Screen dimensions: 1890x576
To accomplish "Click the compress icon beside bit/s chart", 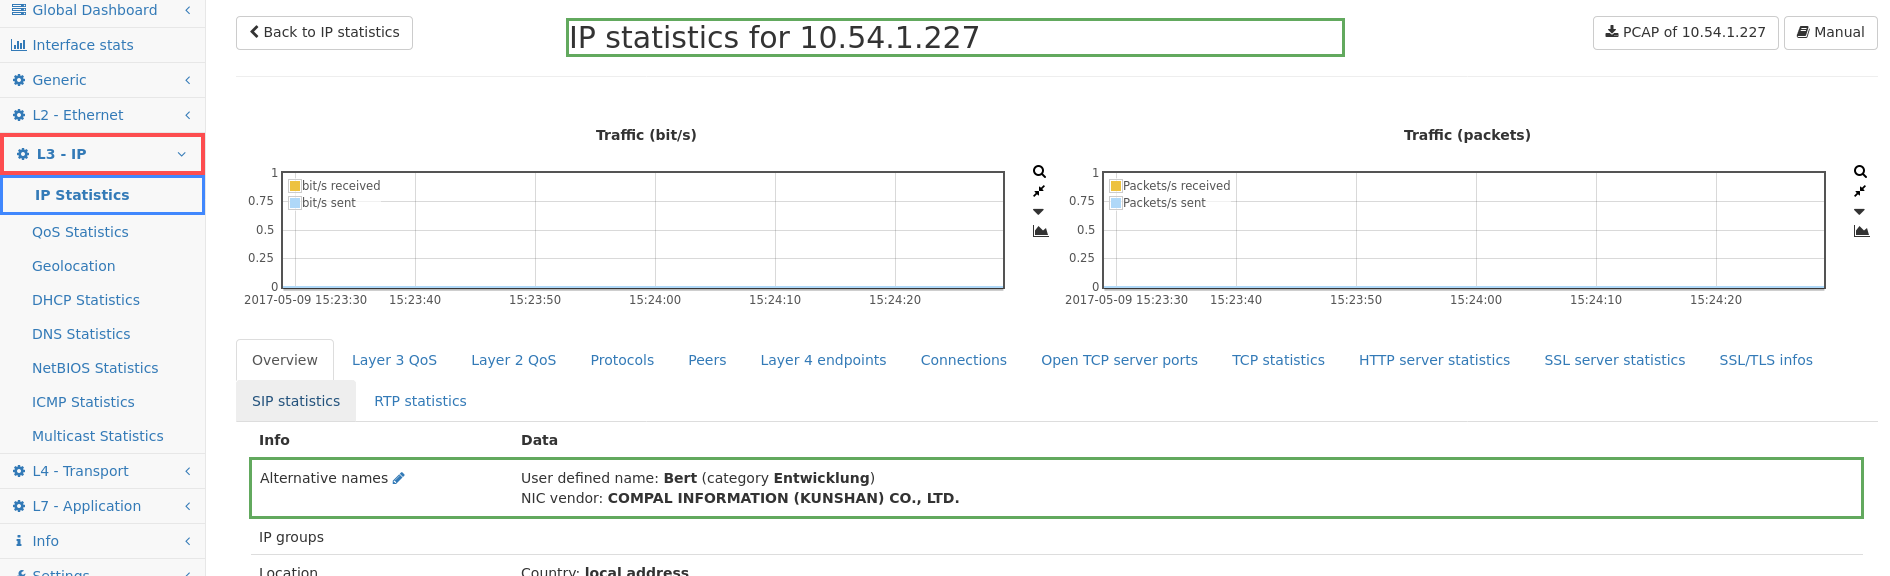I will pyautogui.click(x=1039, y=191).
